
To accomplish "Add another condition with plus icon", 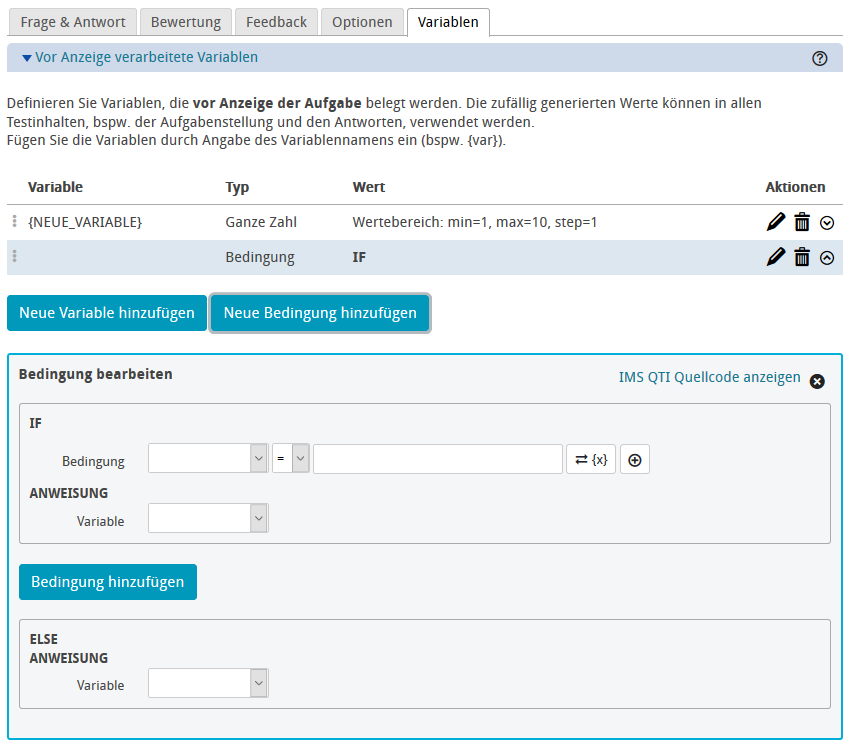I will [x=634, y=460].
